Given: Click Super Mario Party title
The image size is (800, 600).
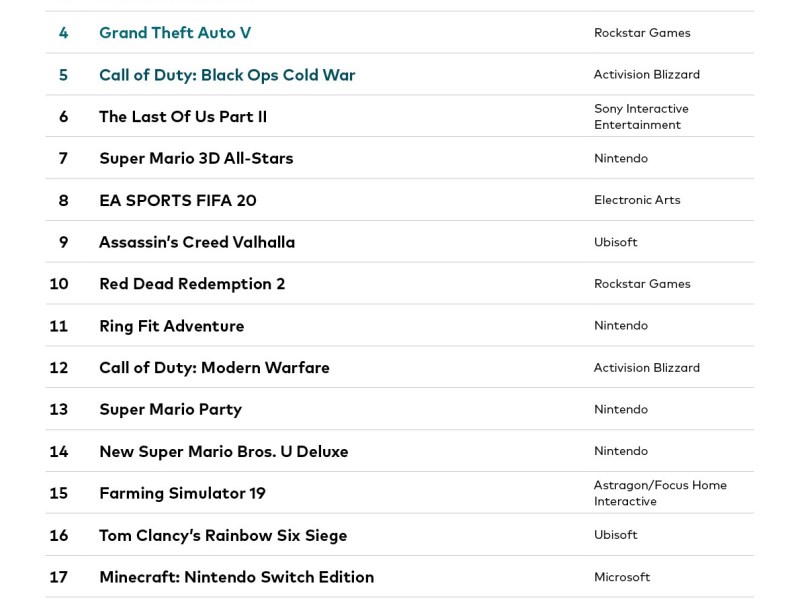Looking at the screenshot, I should pyautogui.click(x=170, y=410).
